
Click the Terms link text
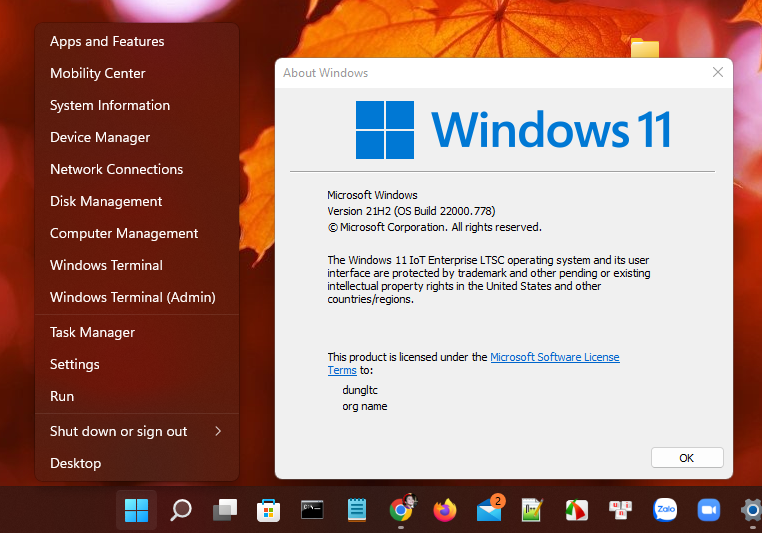(x=342, y=370)
